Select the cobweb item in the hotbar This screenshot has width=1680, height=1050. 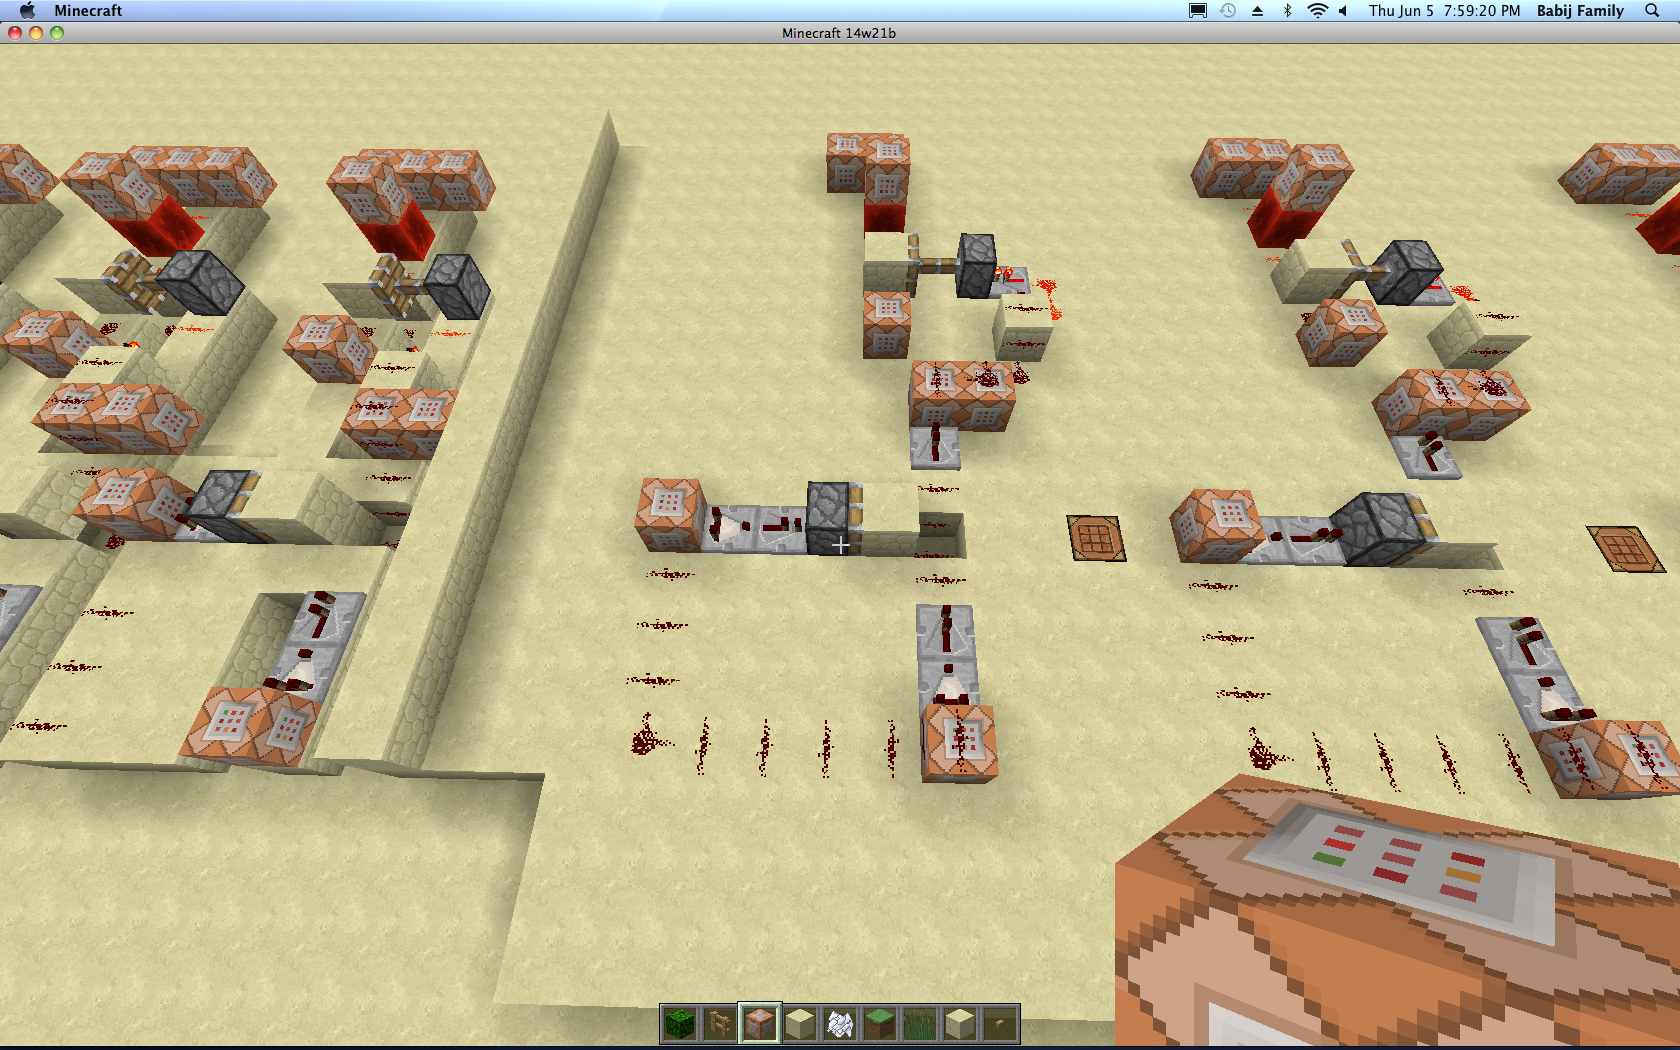(x=840, y=1024)
